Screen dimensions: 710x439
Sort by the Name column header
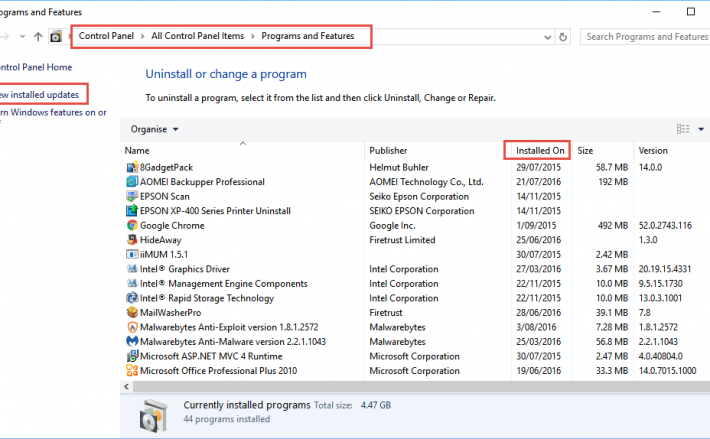[x=137, y=151]
